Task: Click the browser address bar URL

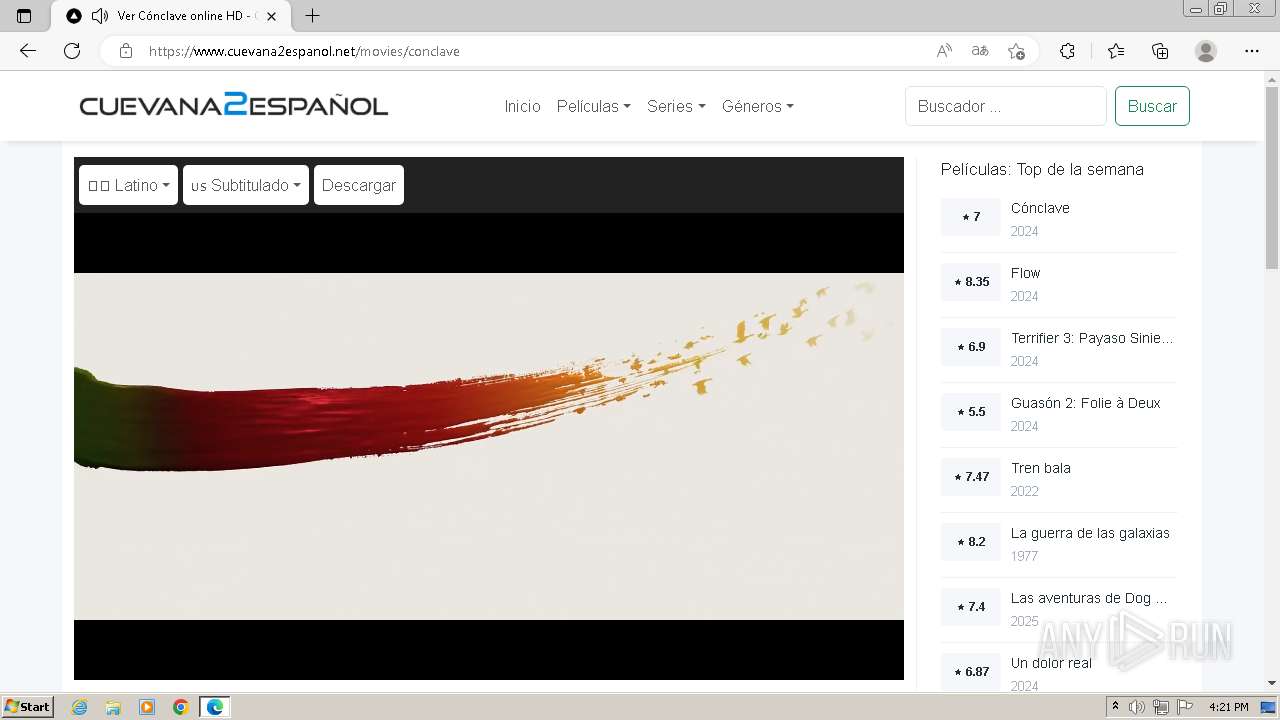Action: (304, 51)
